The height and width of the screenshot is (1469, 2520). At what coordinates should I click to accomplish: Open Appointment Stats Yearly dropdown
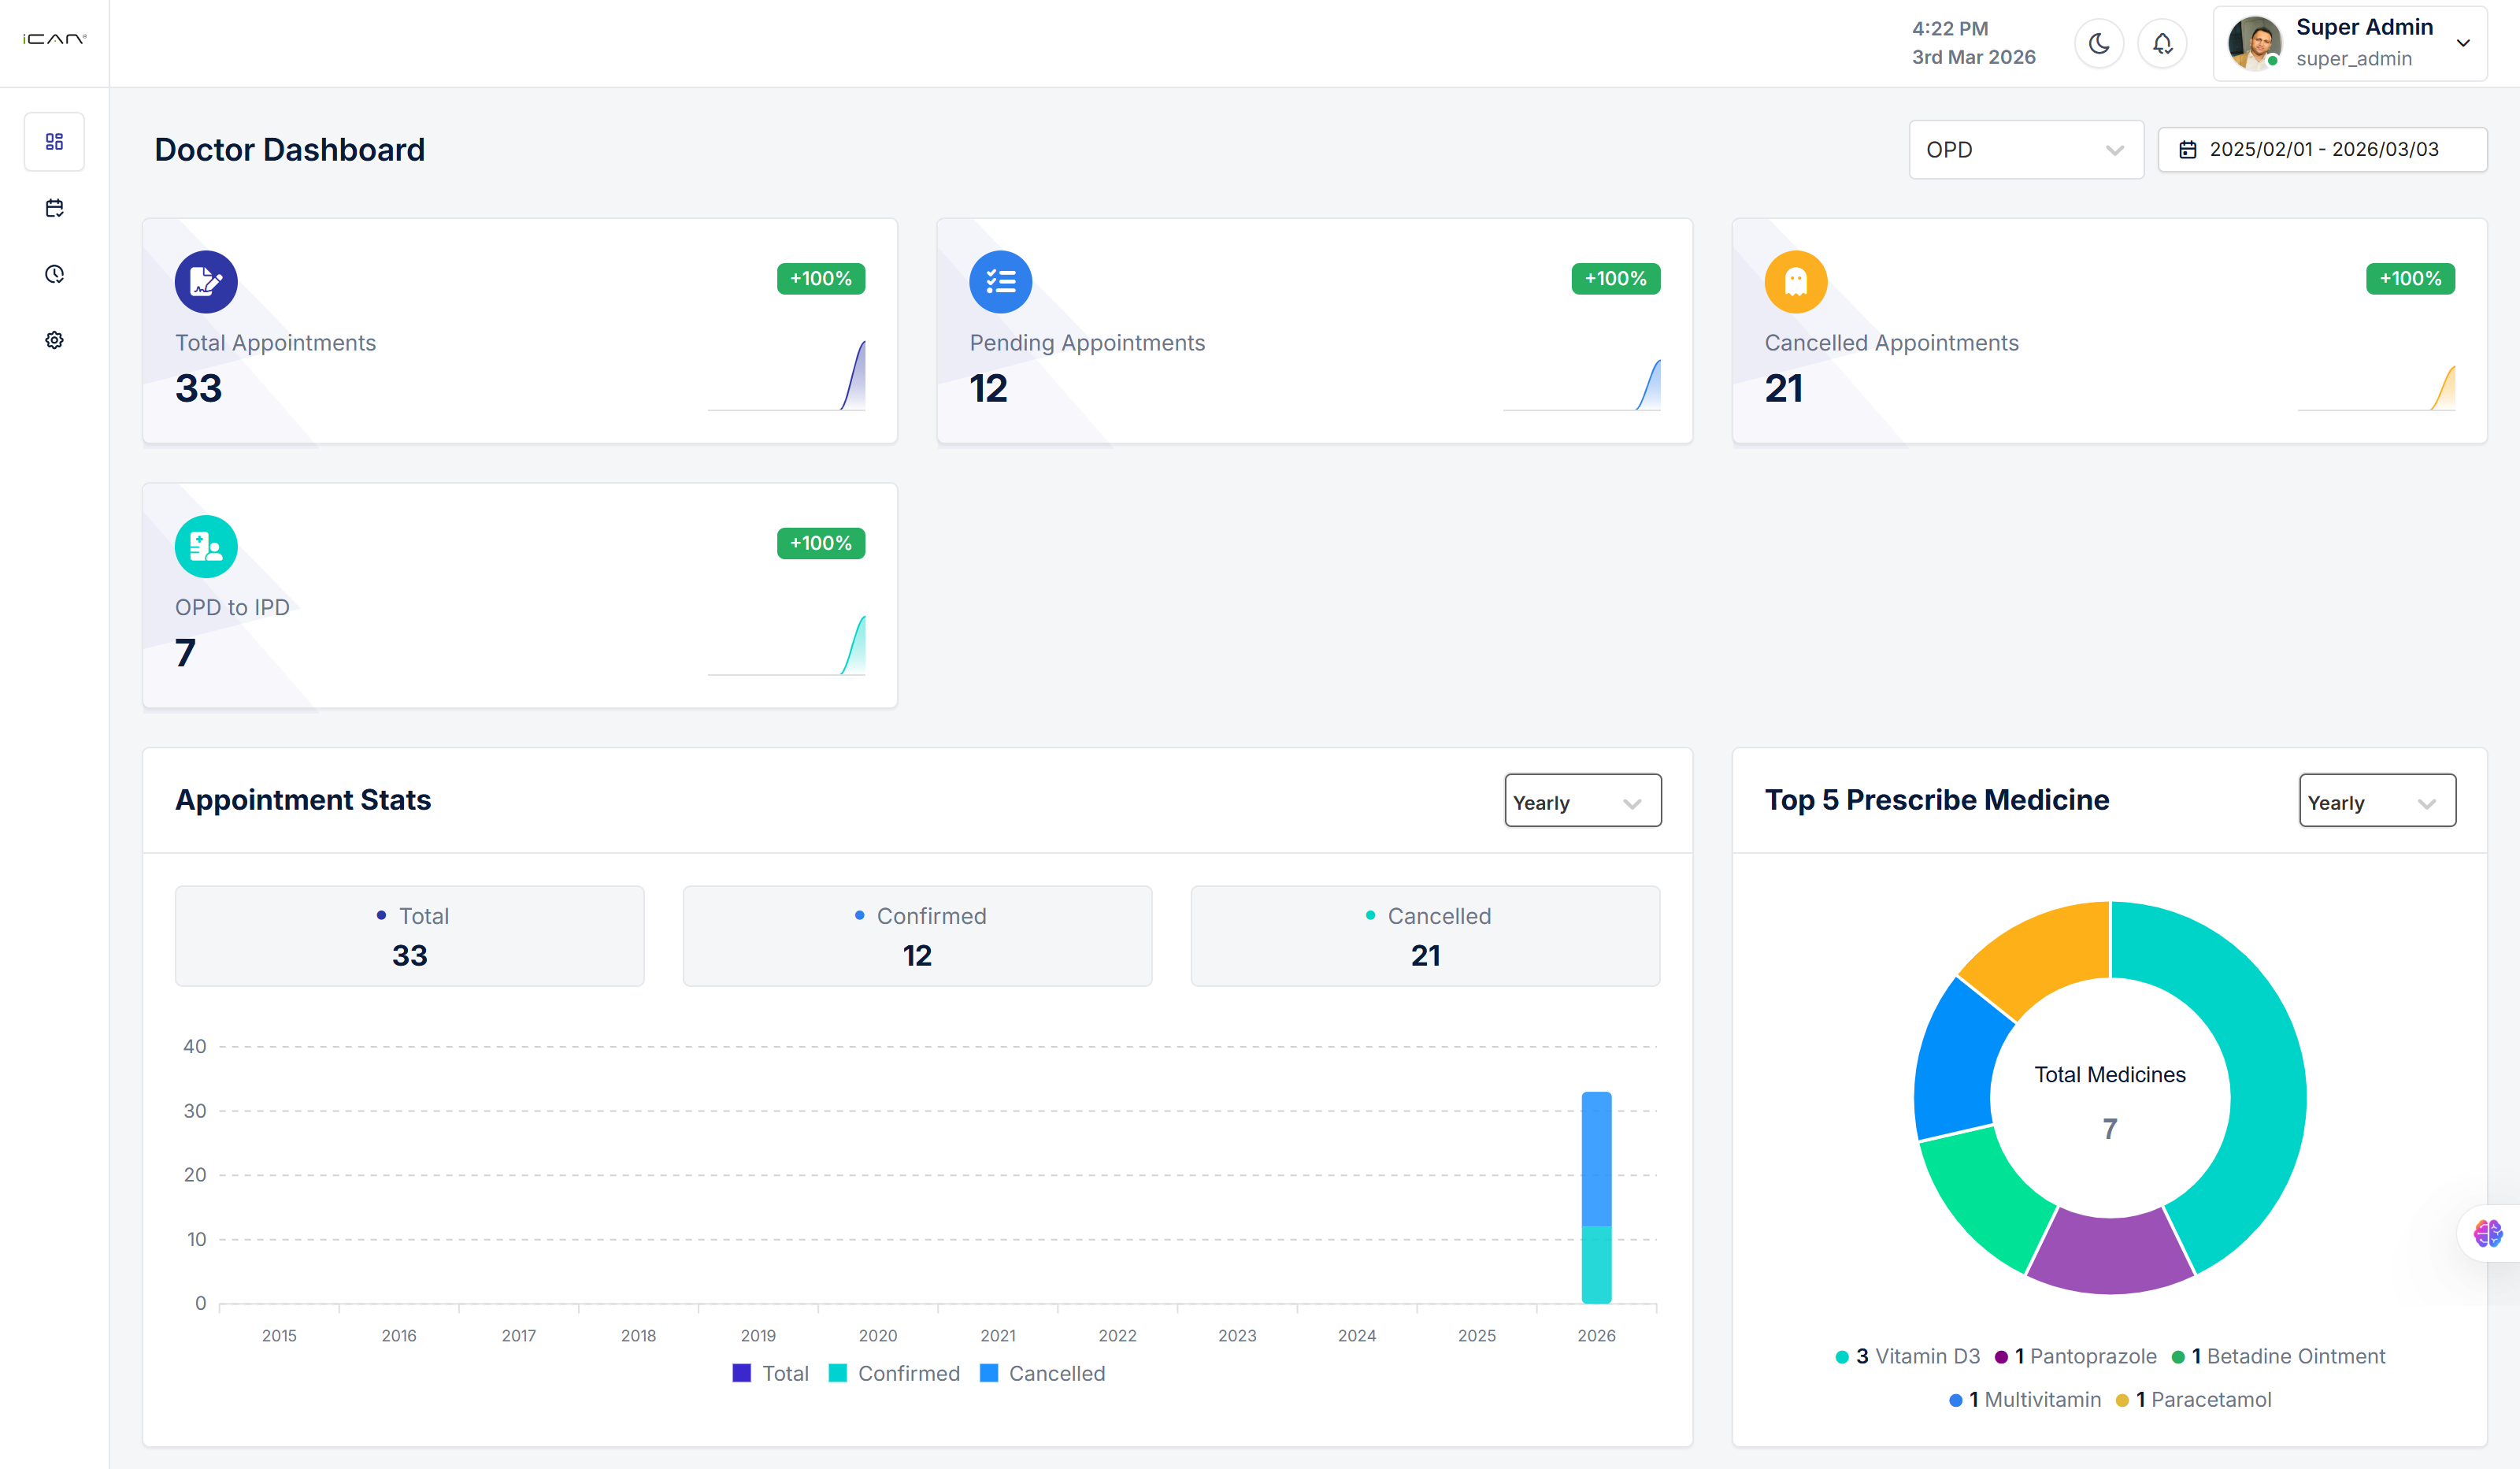pyautogui.click(x=1582, y=801)
